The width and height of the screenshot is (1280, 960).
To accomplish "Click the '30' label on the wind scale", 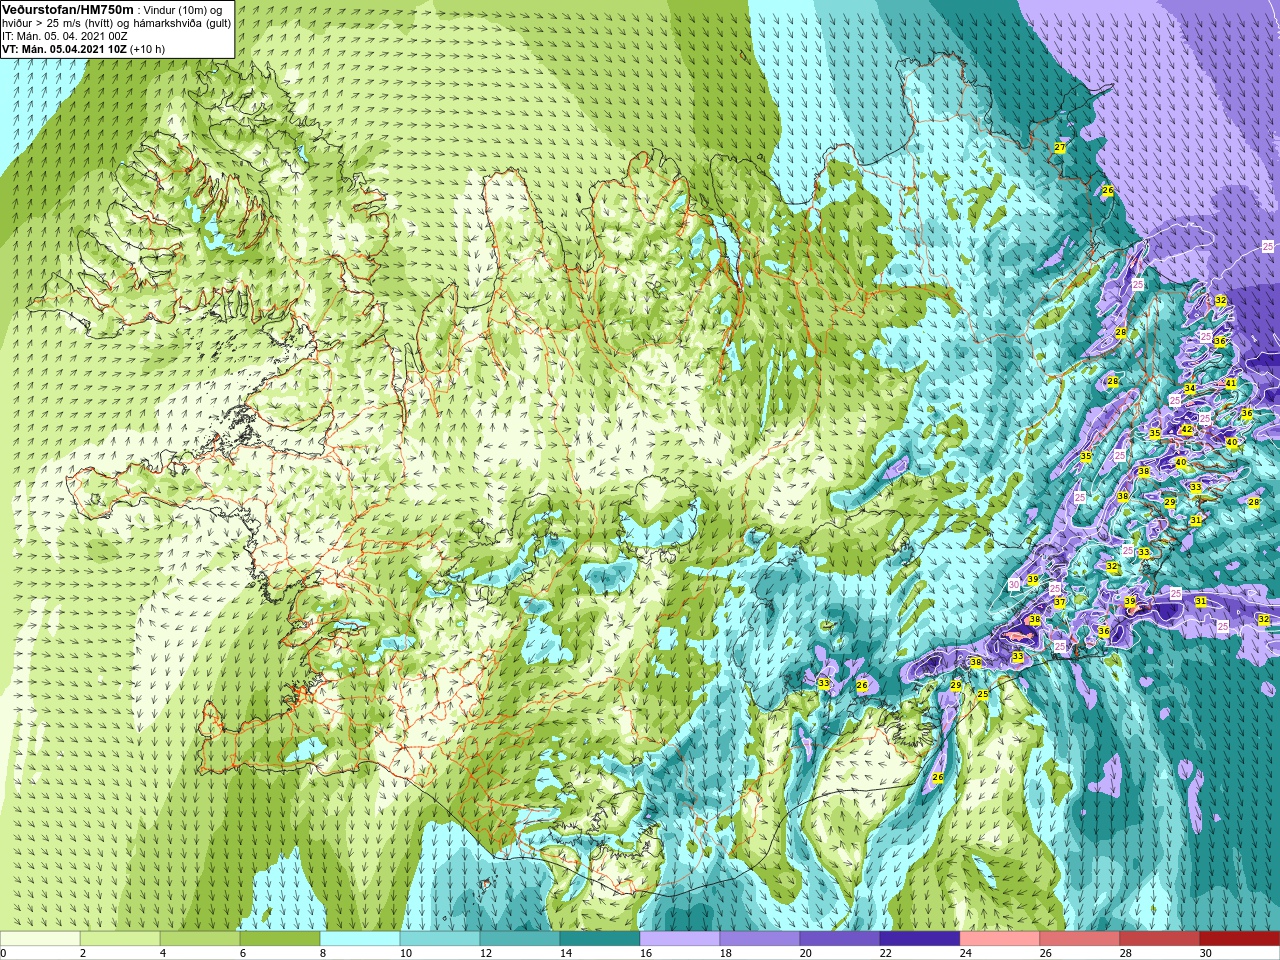I will tap(1206, 953).
